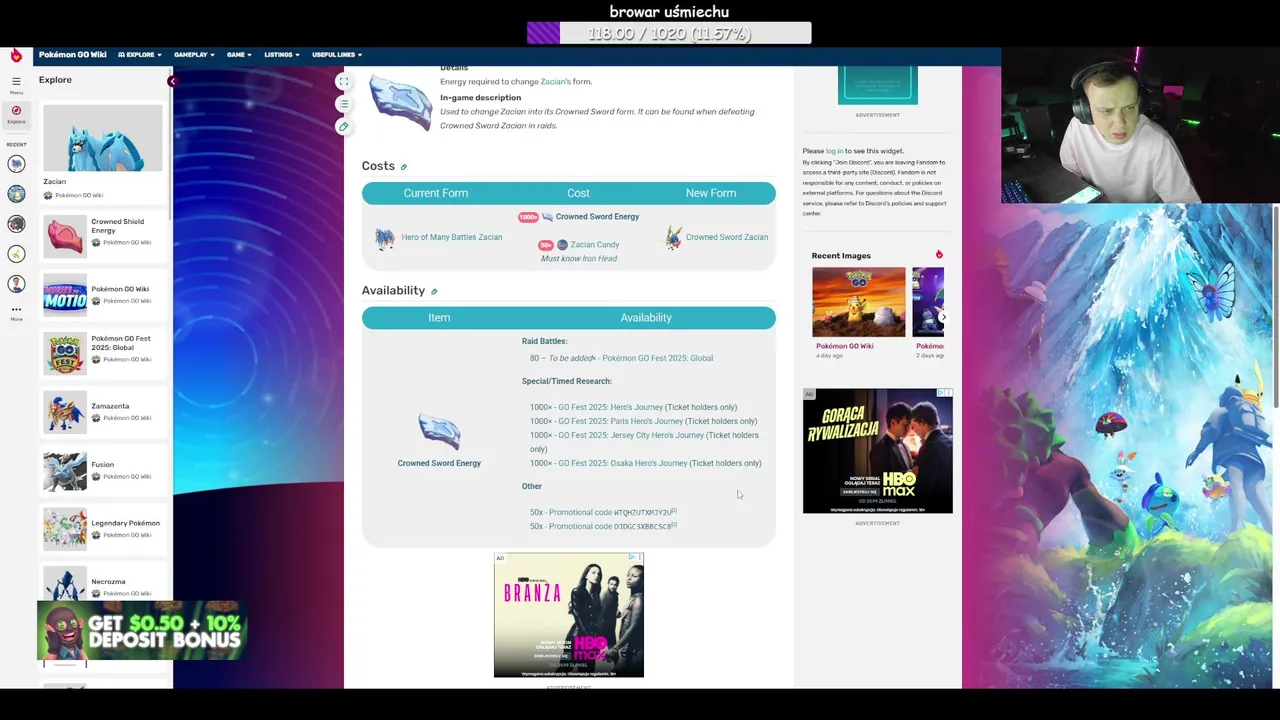1280x720 pixels.
Task: Open GO Fest 2025: Osaka Hero's Journey
Action: coord(622,463)
